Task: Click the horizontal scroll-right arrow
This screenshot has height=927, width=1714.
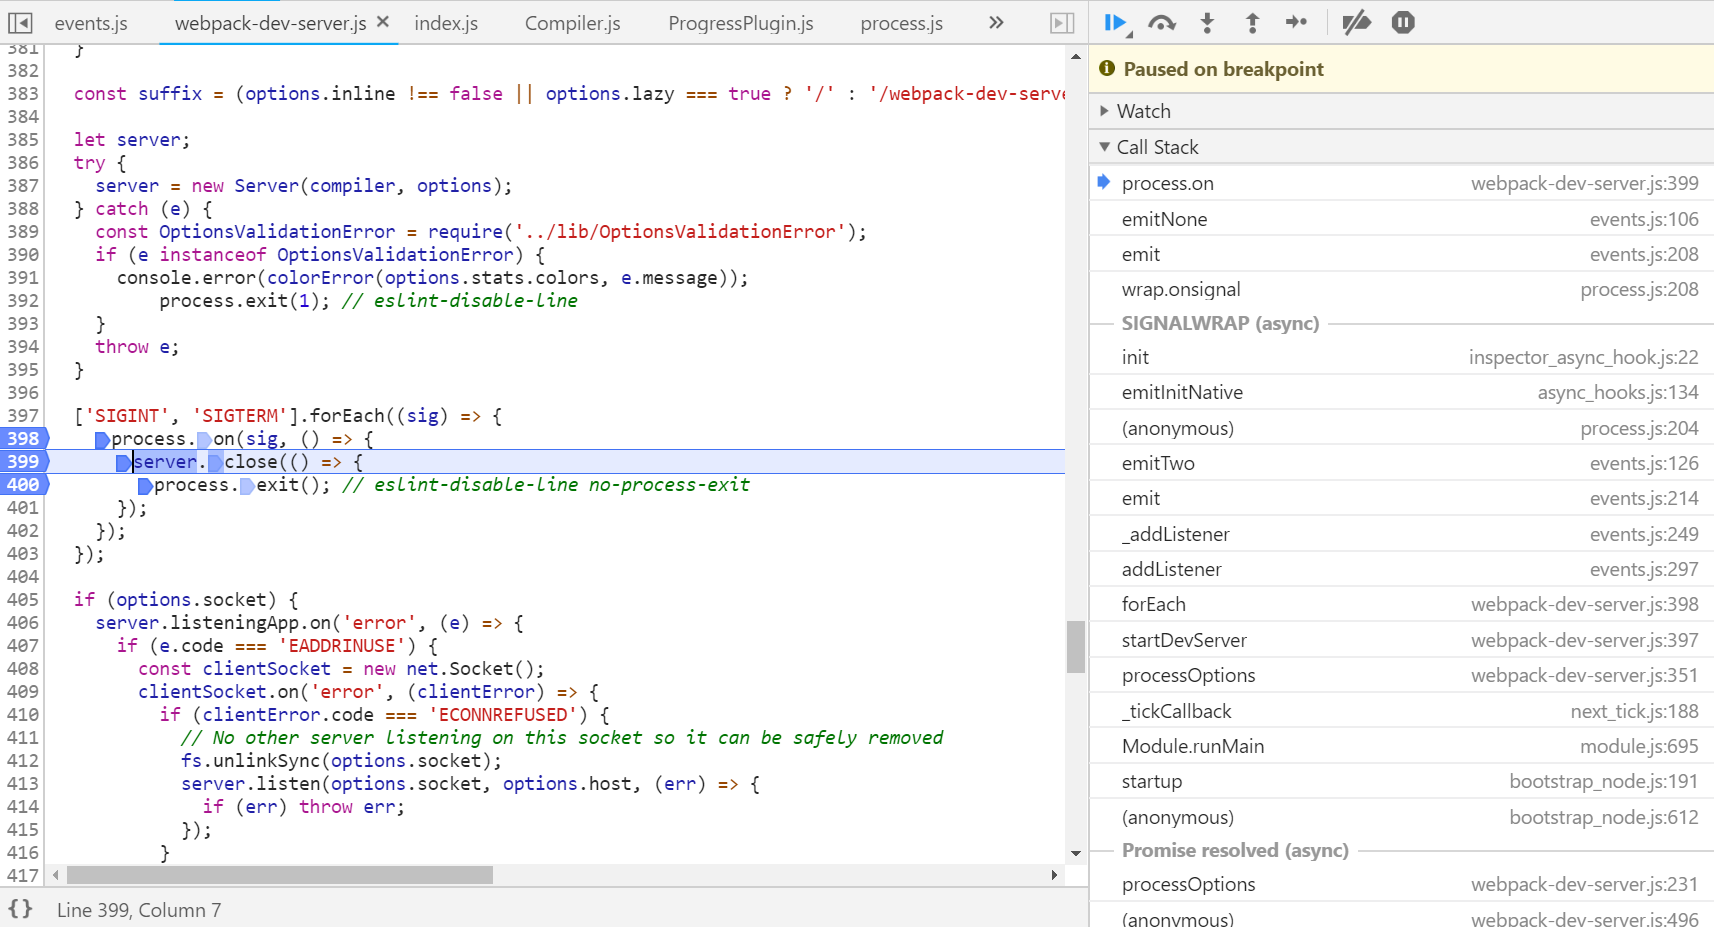Action: point(1054,875)
